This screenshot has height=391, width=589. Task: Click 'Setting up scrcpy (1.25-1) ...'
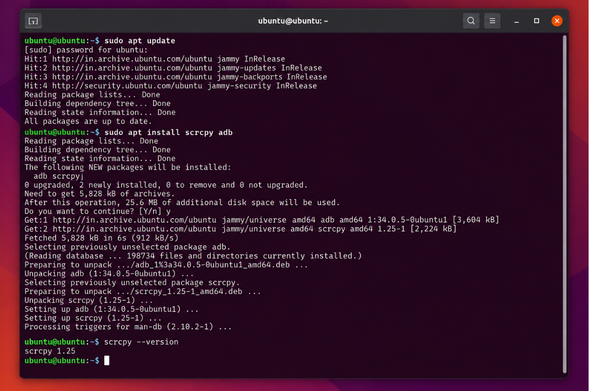[x=93, y=318]
